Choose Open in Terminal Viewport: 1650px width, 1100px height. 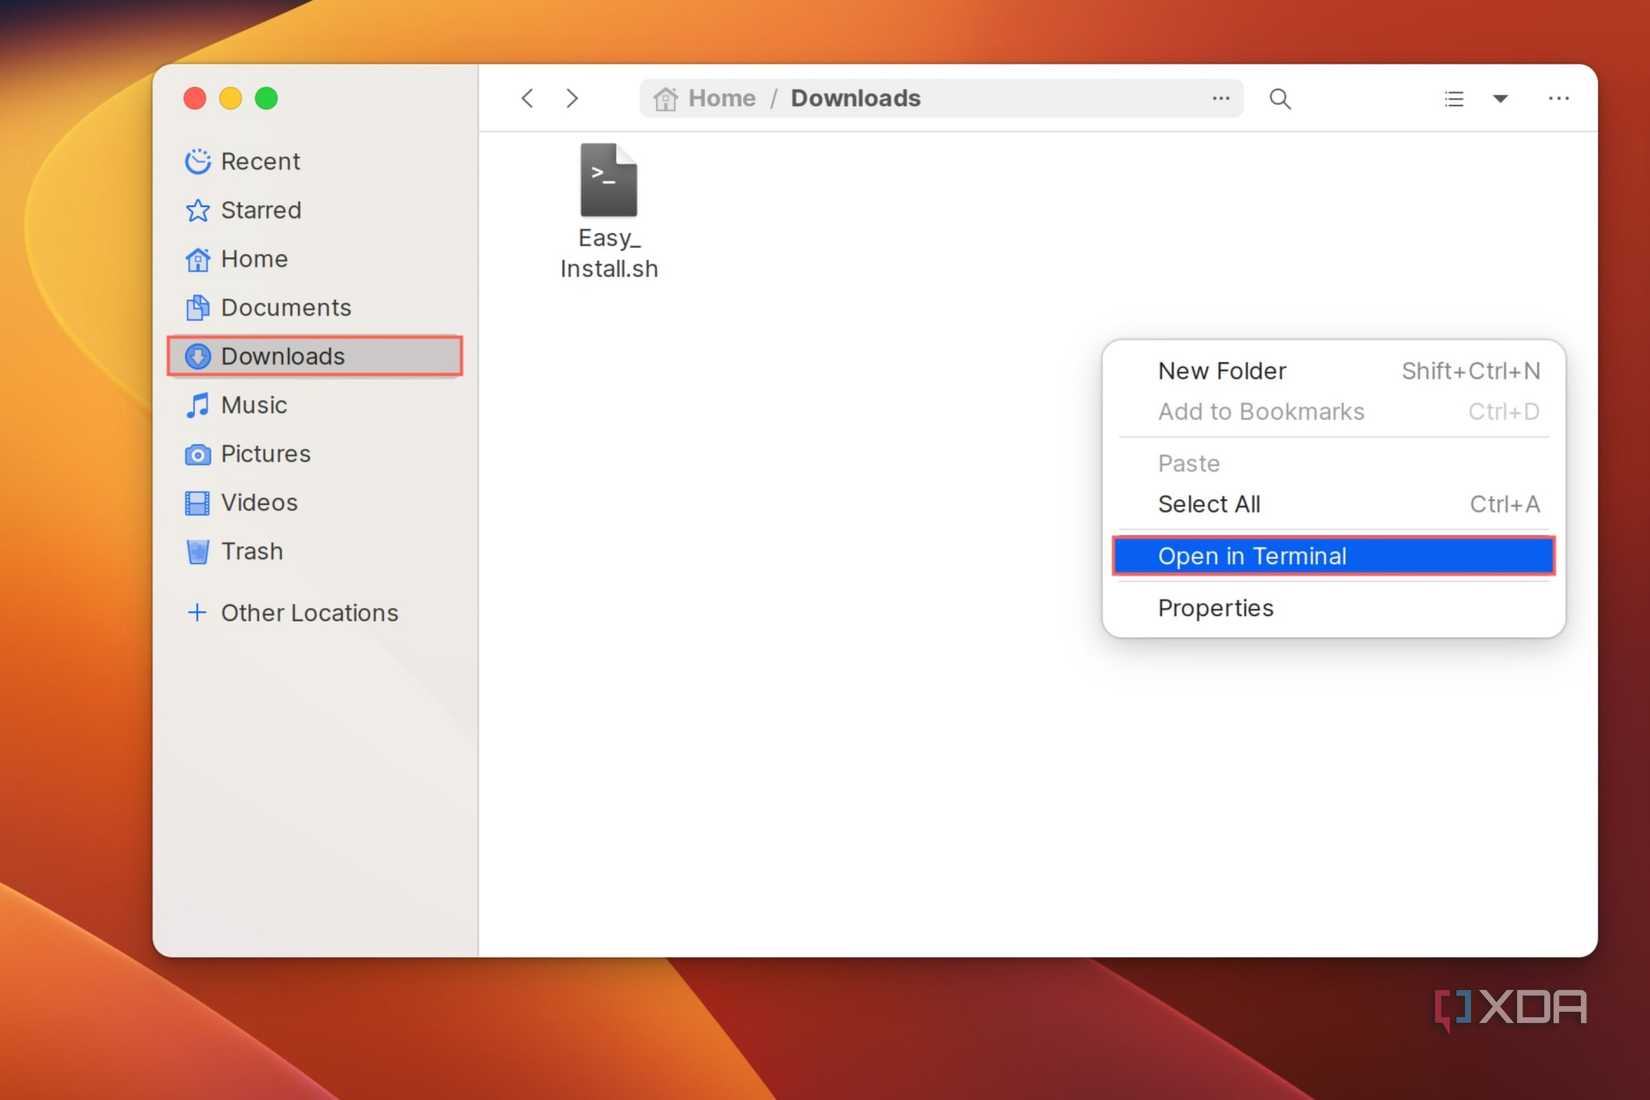1333,556
